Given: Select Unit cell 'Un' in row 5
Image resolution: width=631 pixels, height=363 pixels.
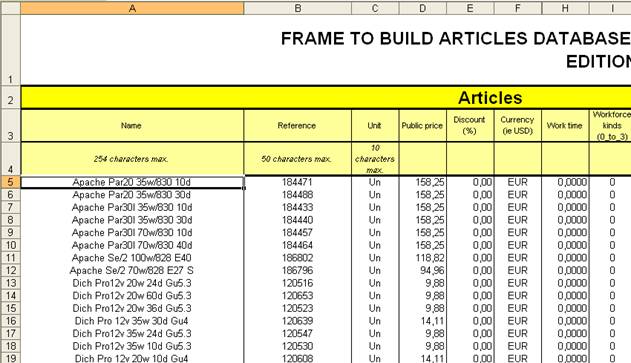Looking at the screenshot, I should click(375, 182).
